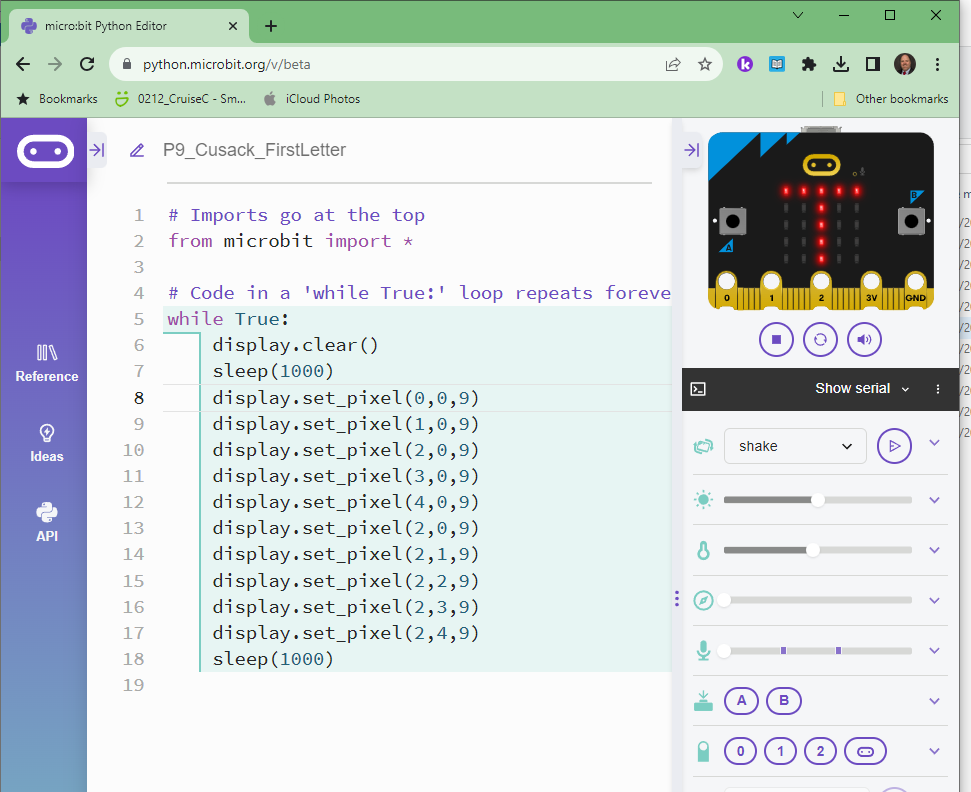Image resolution: width=971 pixels, height=792 pixels.
Task: Open the API documentation tab
Action: [46, 522]
